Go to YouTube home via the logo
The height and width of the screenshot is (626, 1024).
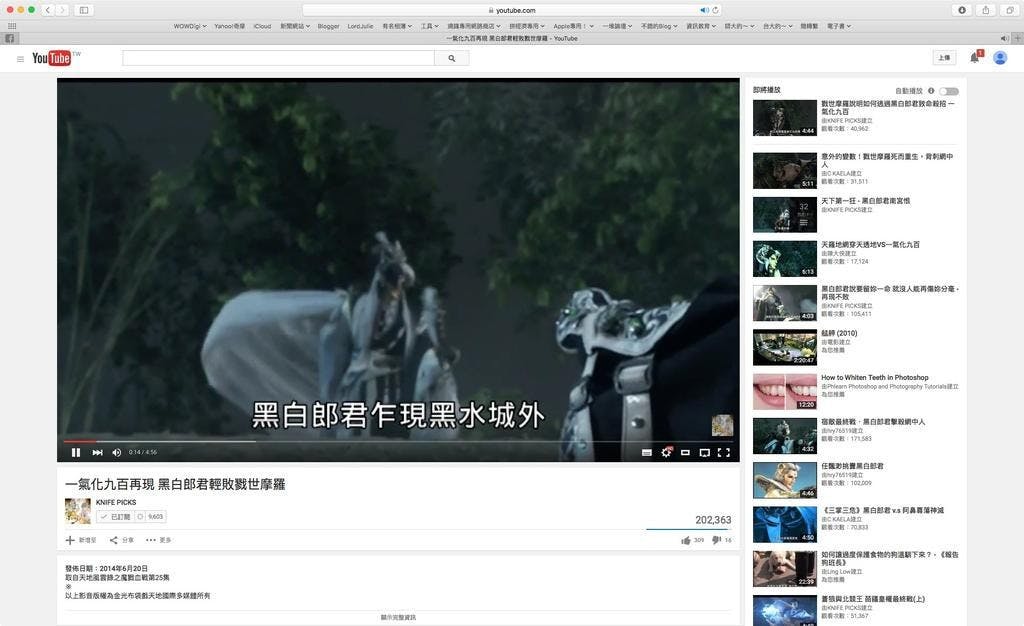click(52, 58)
